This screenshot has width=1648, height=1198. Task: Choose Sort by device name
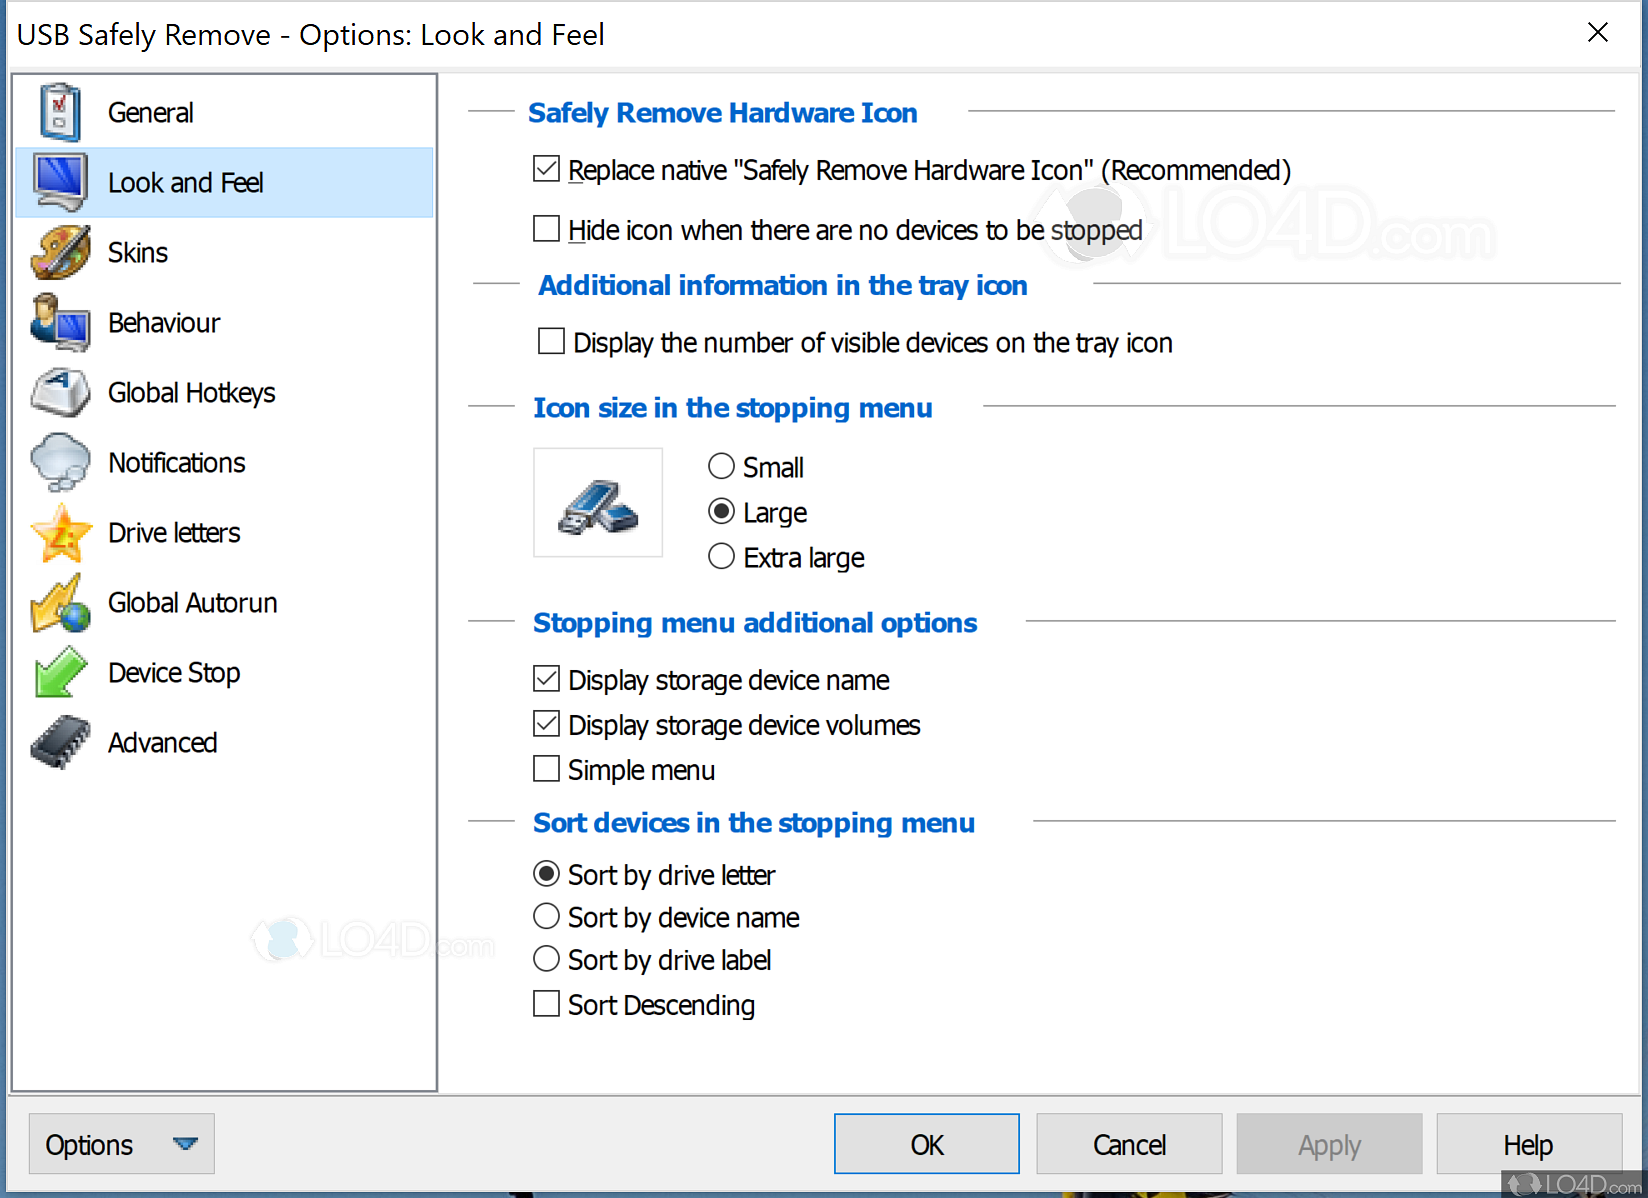pyautogui.click(x=546, y=916)
